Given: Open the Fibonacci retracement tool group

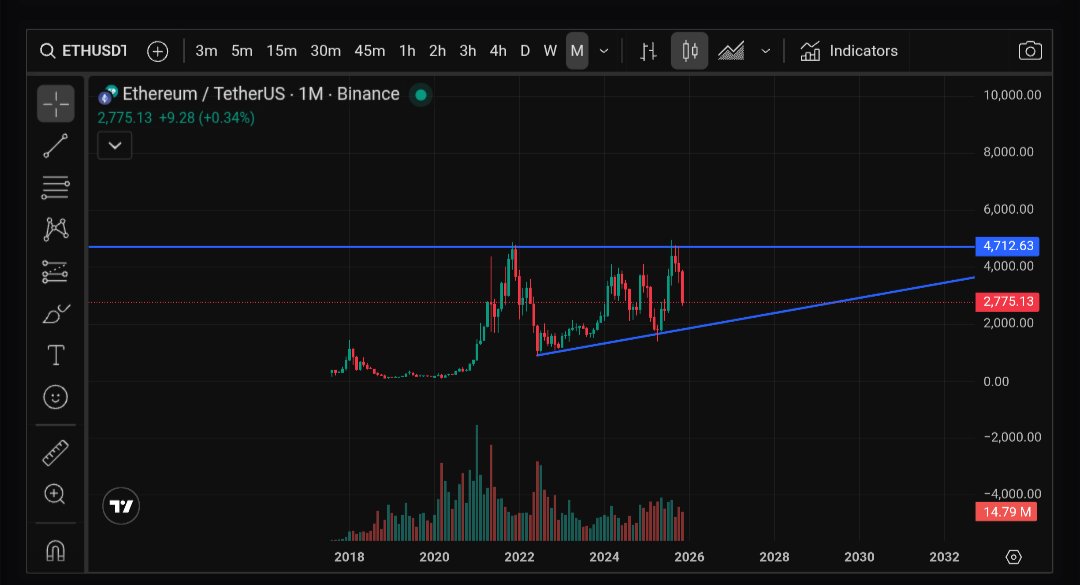Looking at the screenshot, I should (56, 187).
